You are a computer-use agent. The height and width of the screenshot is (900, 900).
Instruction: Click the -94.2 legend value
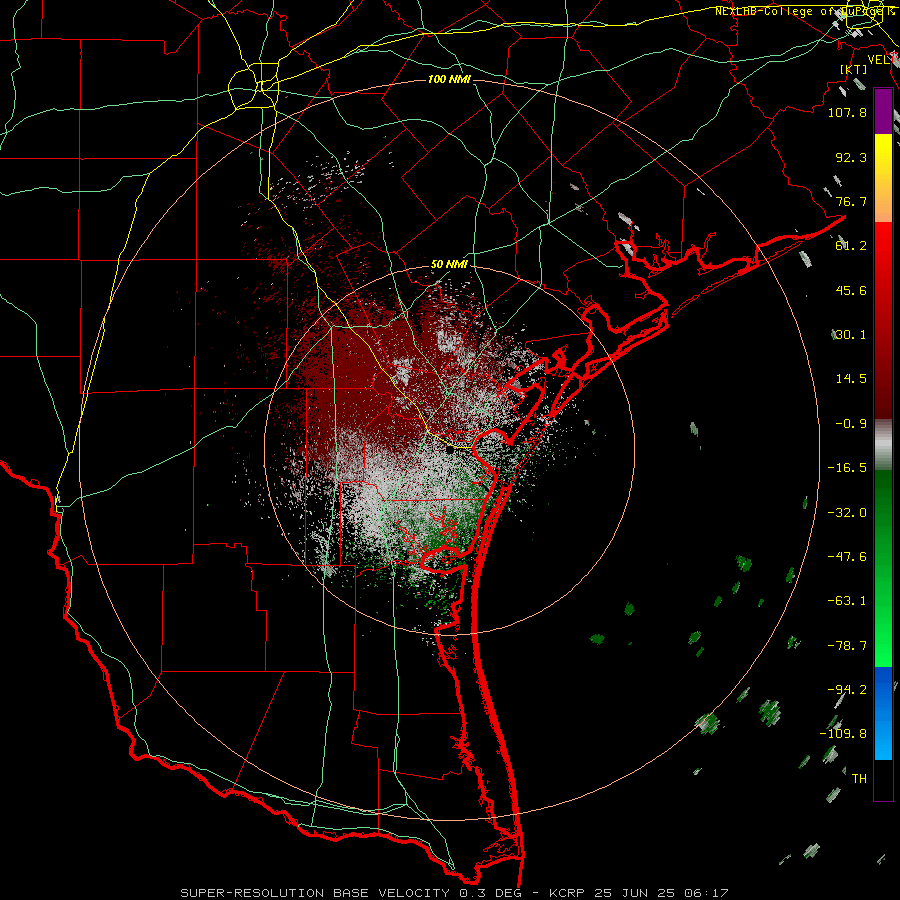coord(847,690)
